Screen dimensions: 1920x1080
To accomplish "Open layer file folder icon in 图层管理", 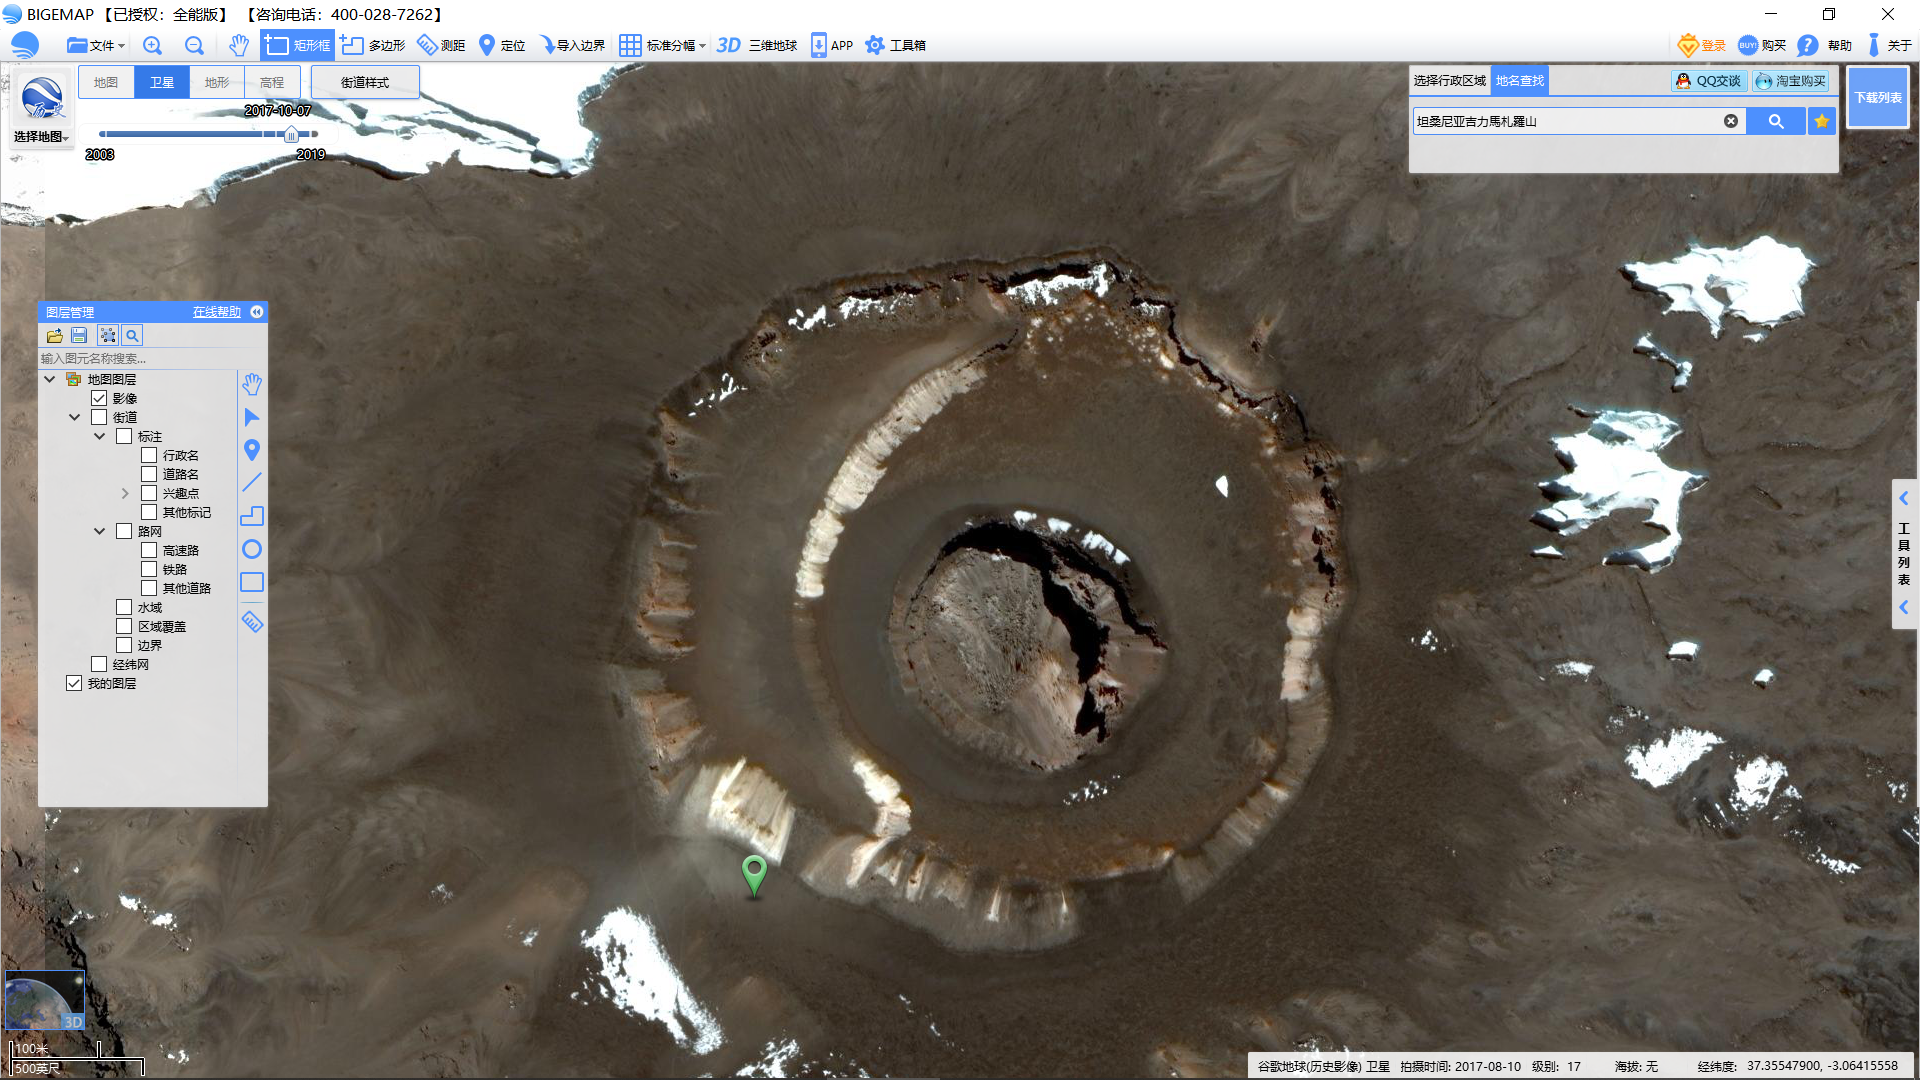I will coord(54,336).
